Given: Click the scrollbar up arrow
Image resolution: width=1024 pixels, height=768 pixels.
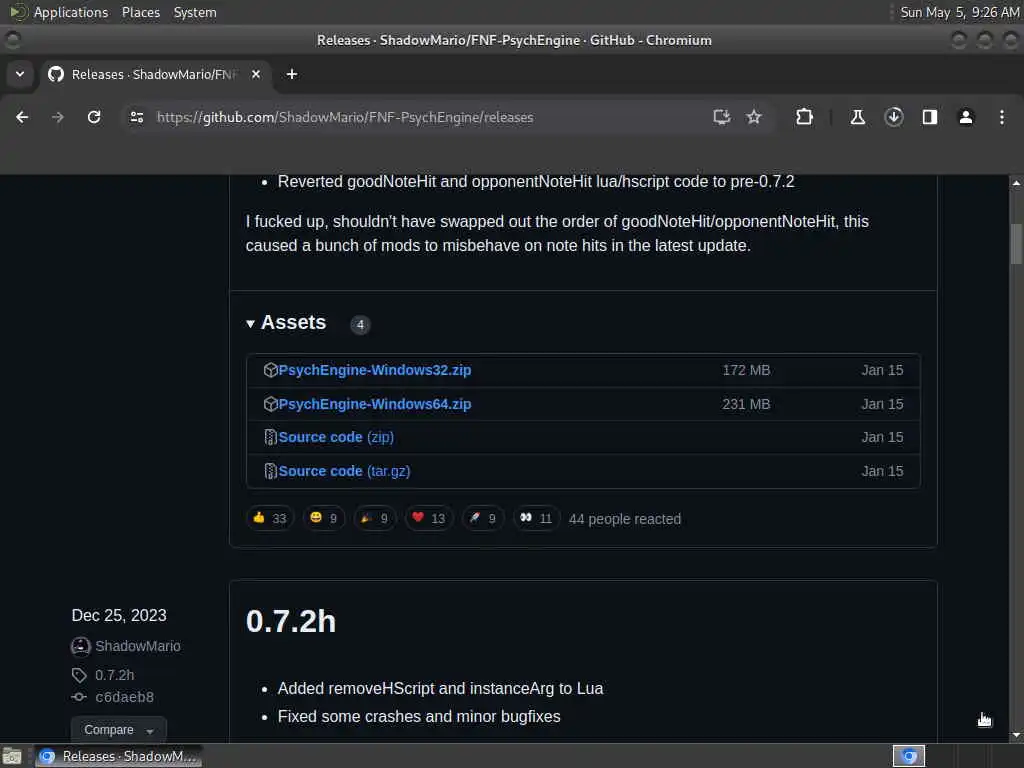Looking at the screenshot, I should pyautogui.click(x=1016, y=184).
